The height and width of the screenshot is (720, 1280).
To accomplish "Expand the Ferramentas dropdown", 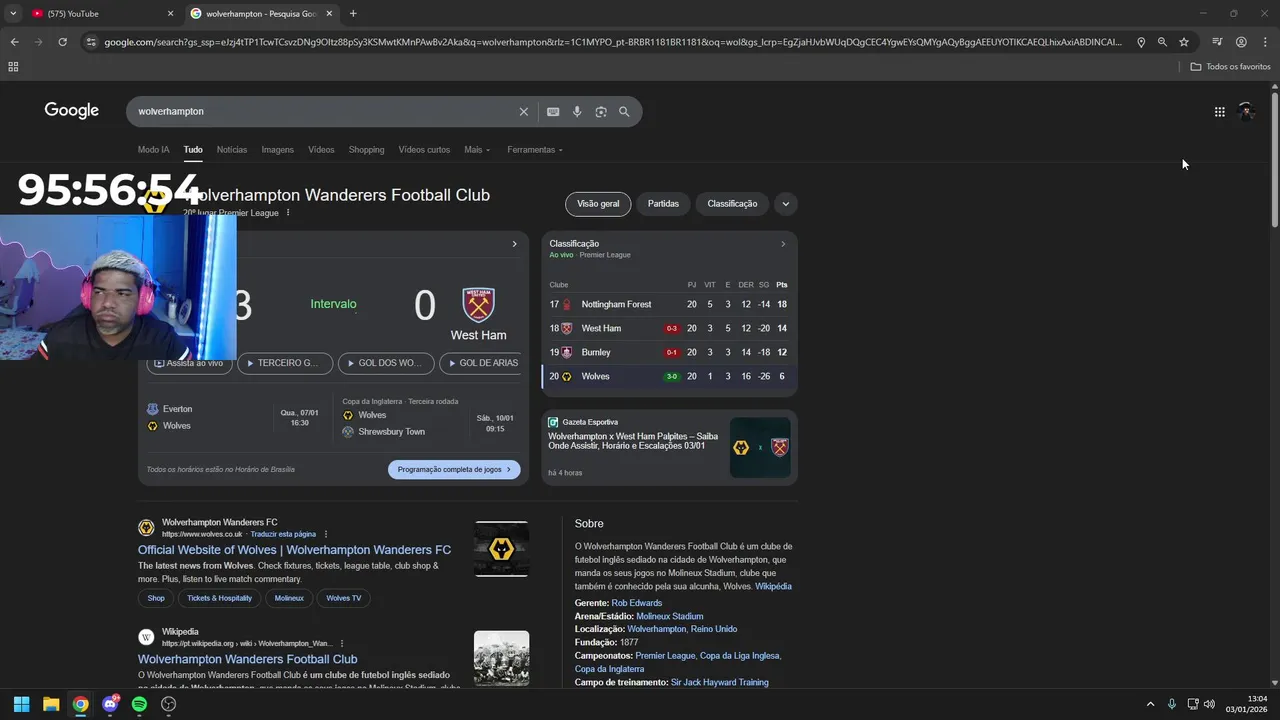I will click(x=535, y=150).
